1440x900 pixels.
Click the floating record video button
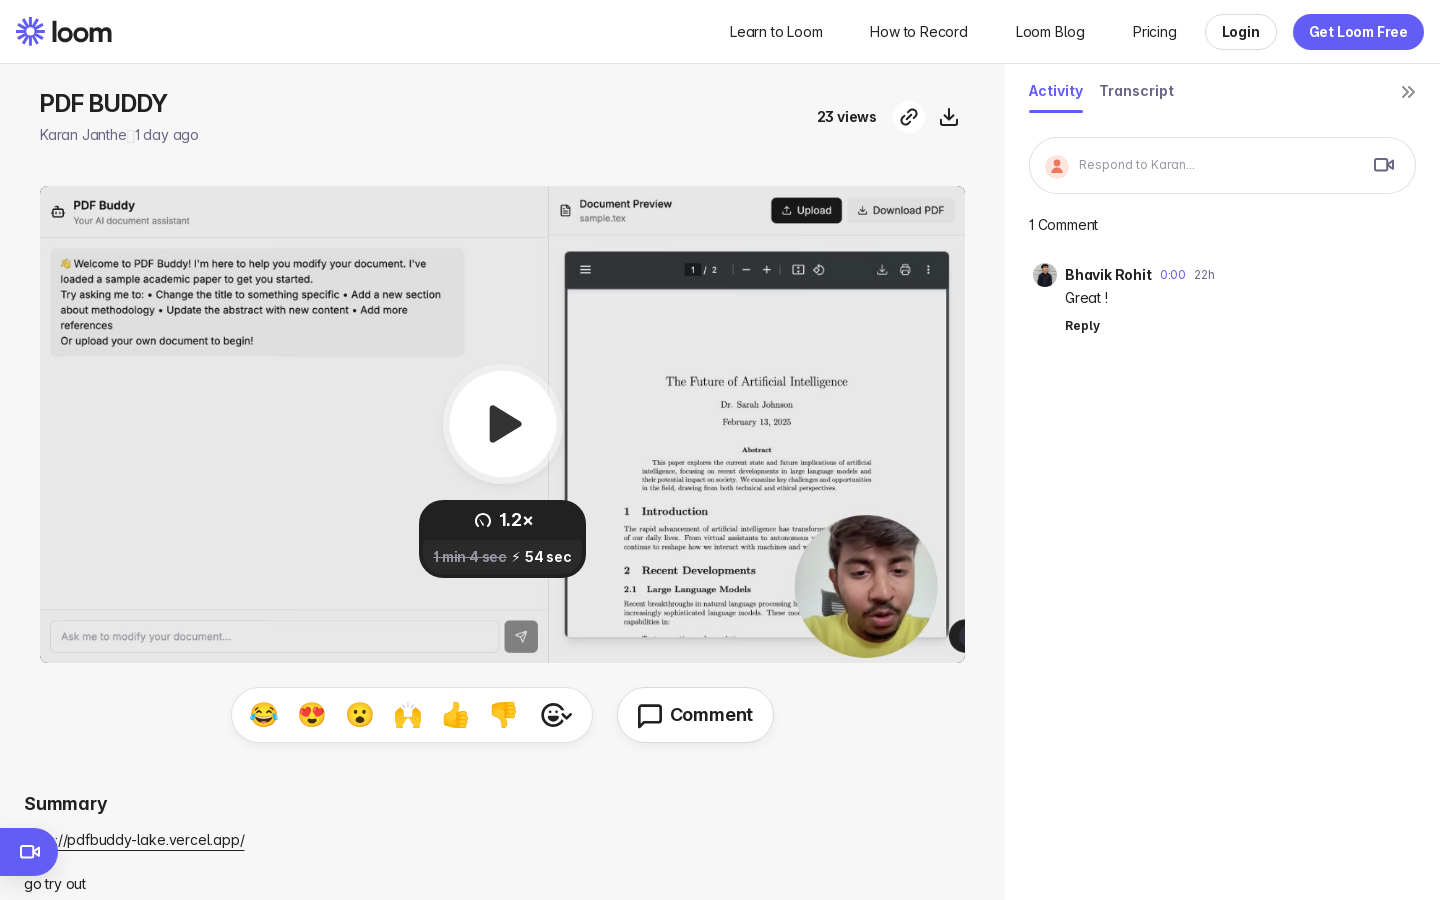[29, 852]
